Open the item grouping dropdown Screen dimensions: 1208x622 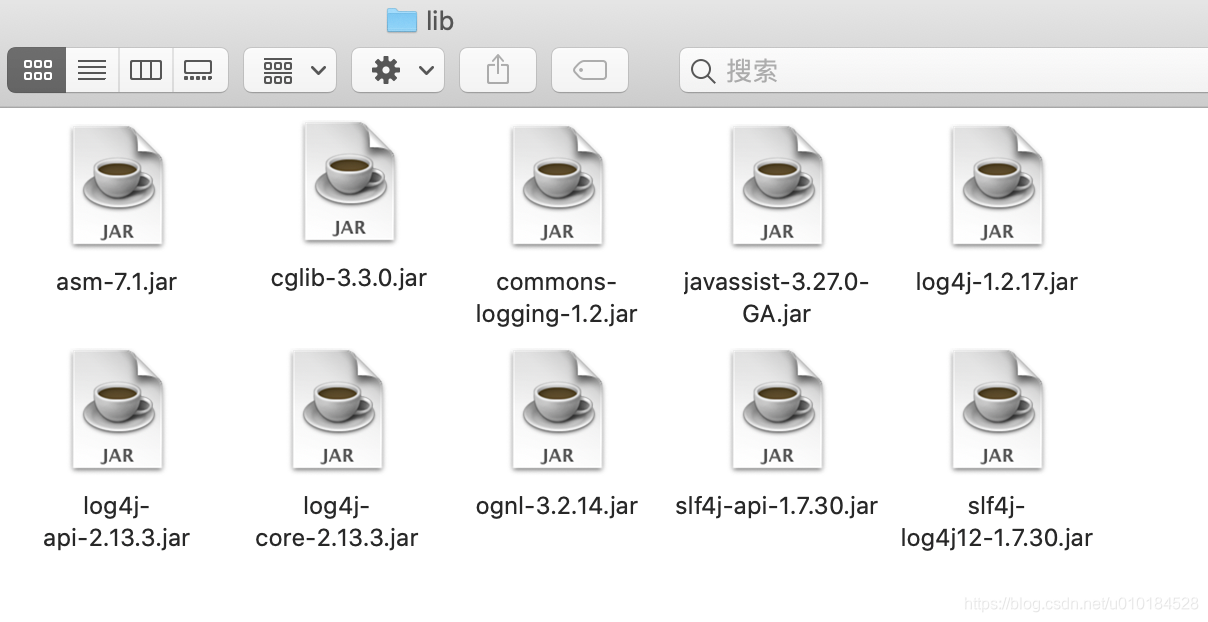coord(290,70)
